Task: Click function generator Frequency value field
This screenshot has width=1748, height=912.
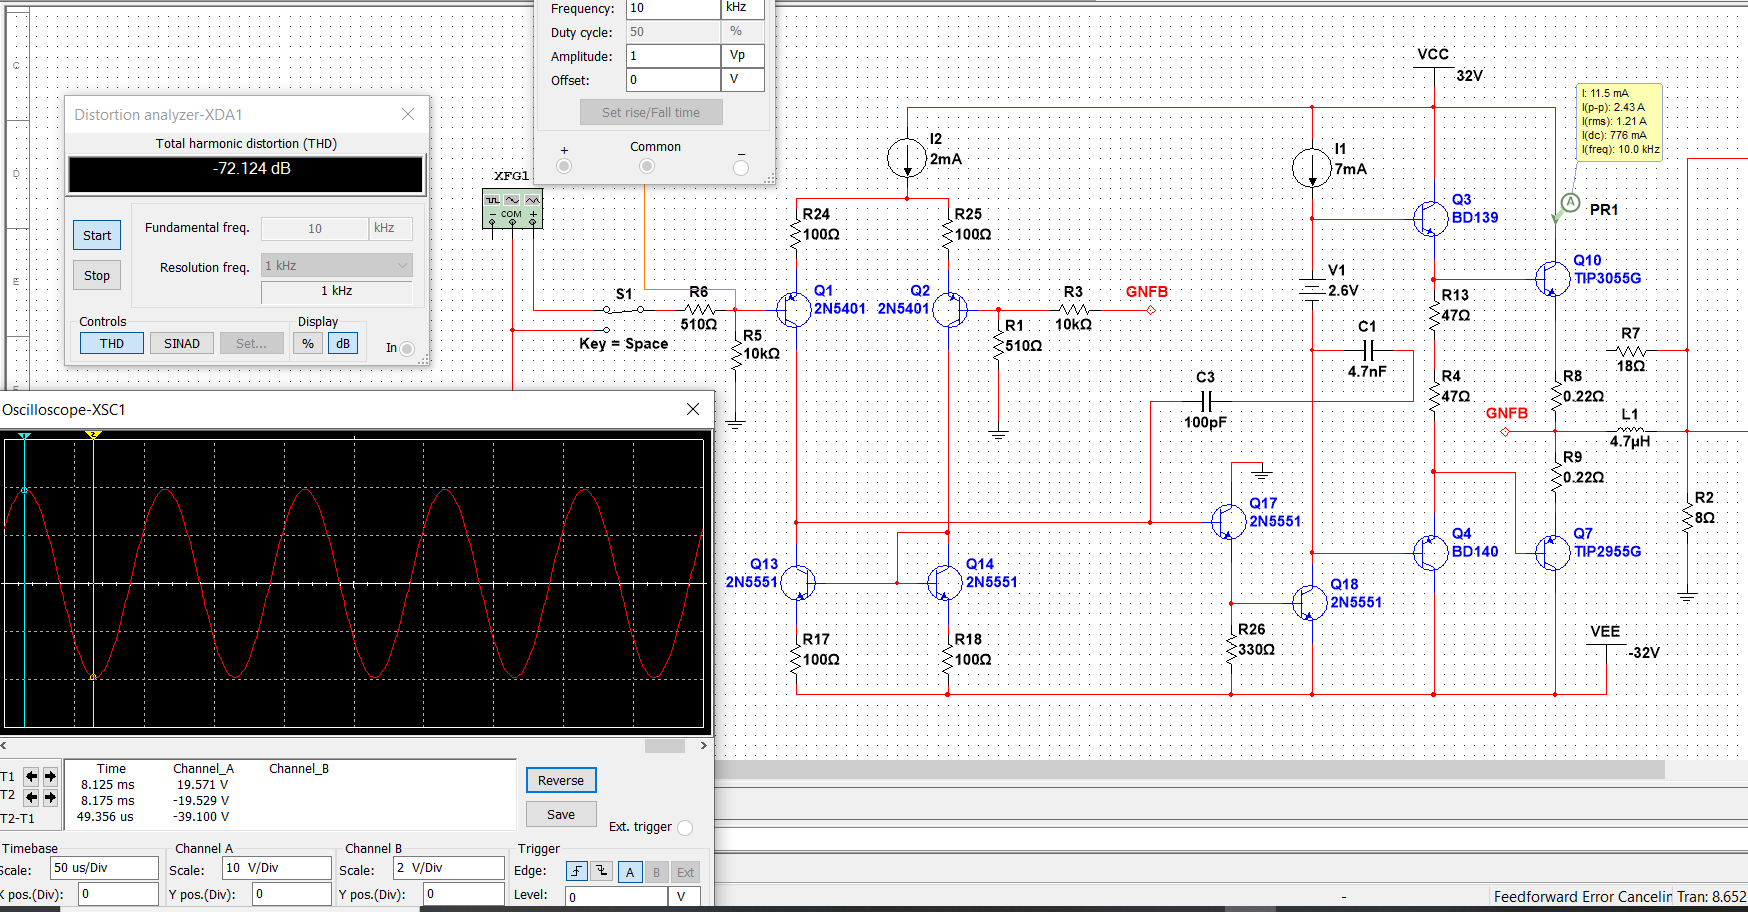Action: pyautogui.click(x=673, y=8)
